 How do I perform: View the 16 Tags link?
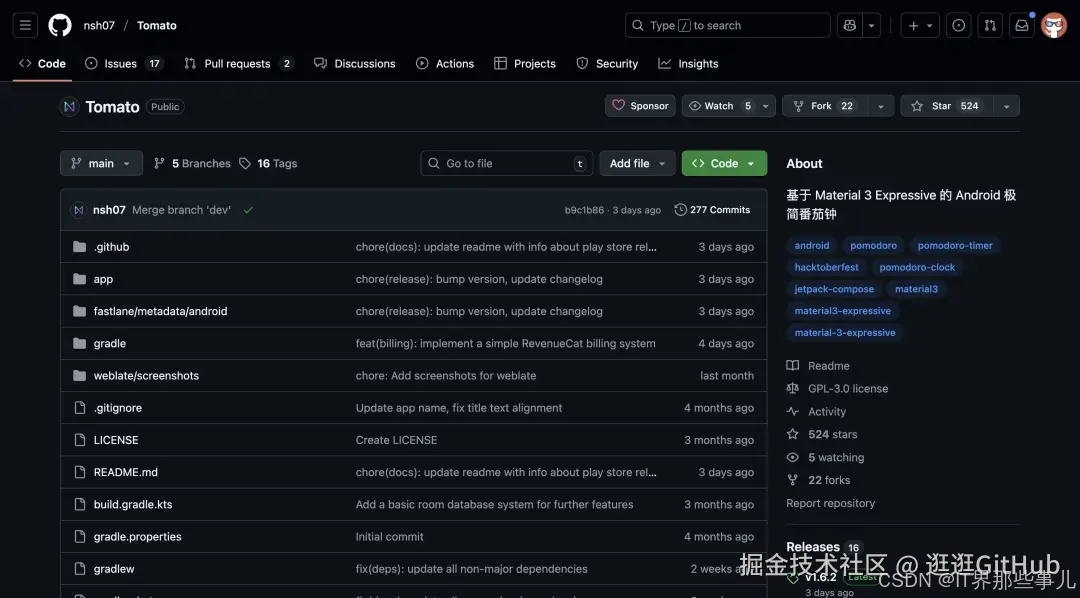coord(269,163)
